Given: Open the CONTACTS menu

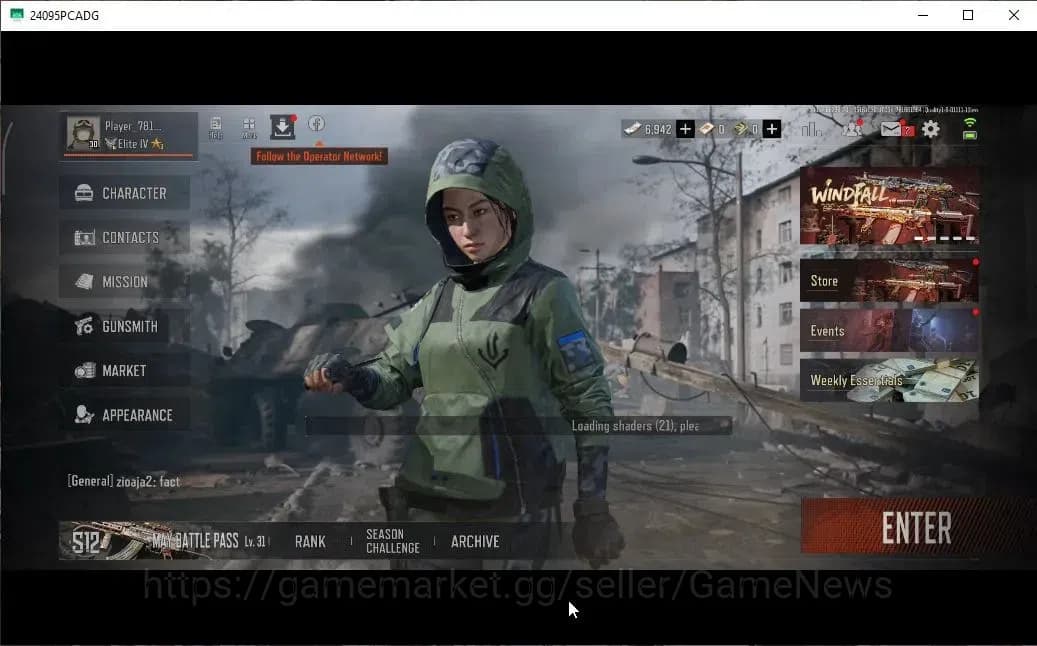Looking at the screenshot, I should click(x=124, y=237).
